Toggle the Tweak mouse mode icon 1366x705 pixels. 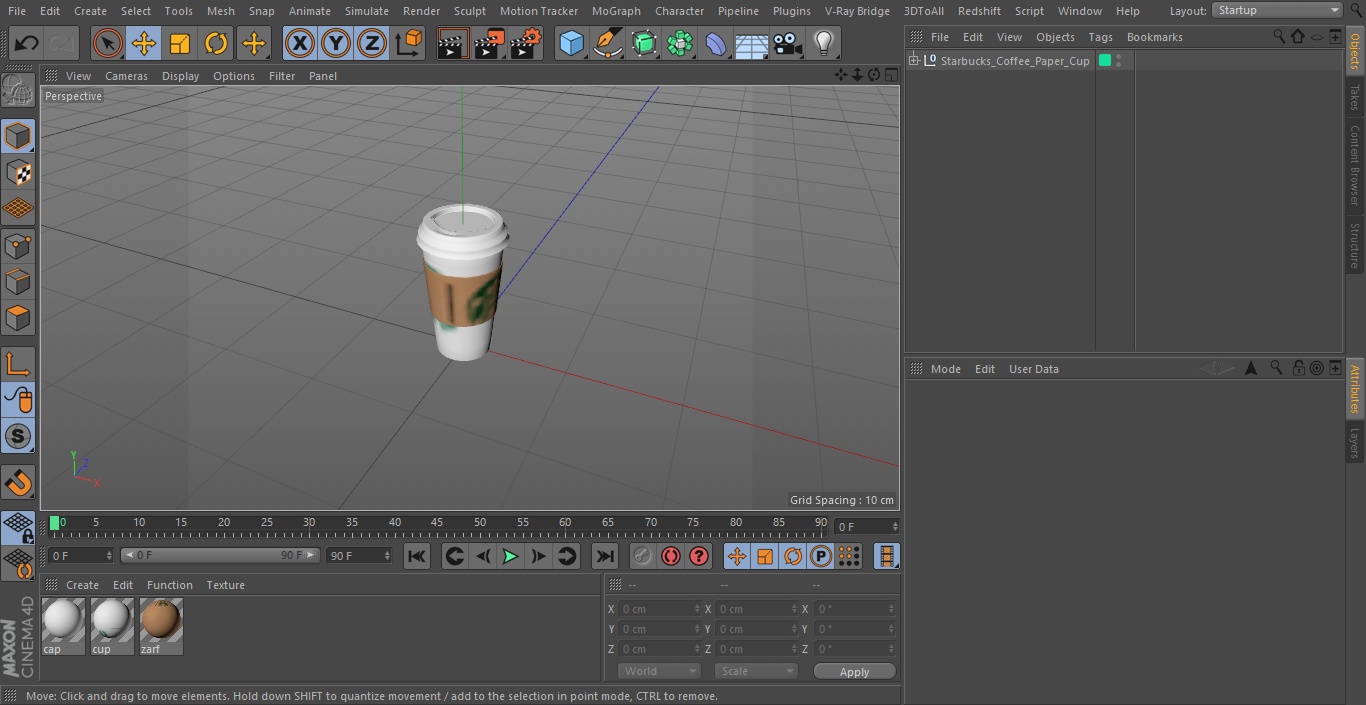coord(18,400)
